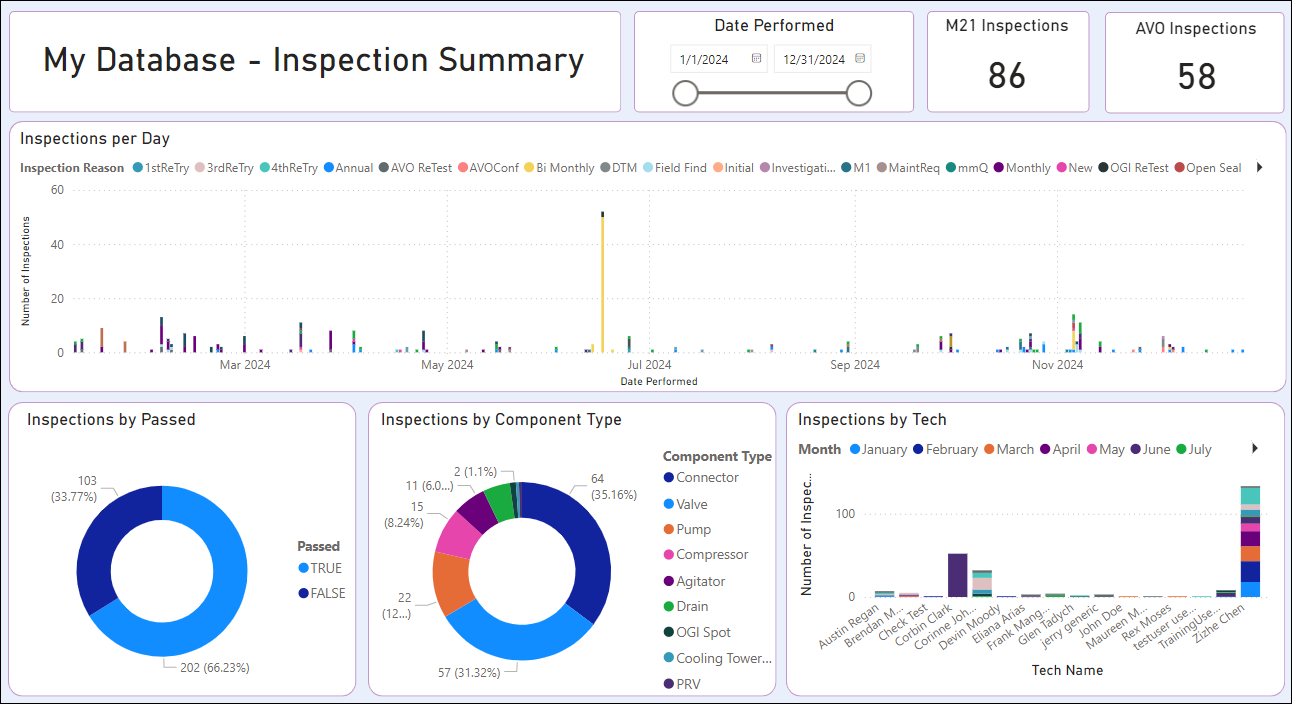The image size is (1292, 704).
Task: Click the Drain component type legend item
Action: 684,606
